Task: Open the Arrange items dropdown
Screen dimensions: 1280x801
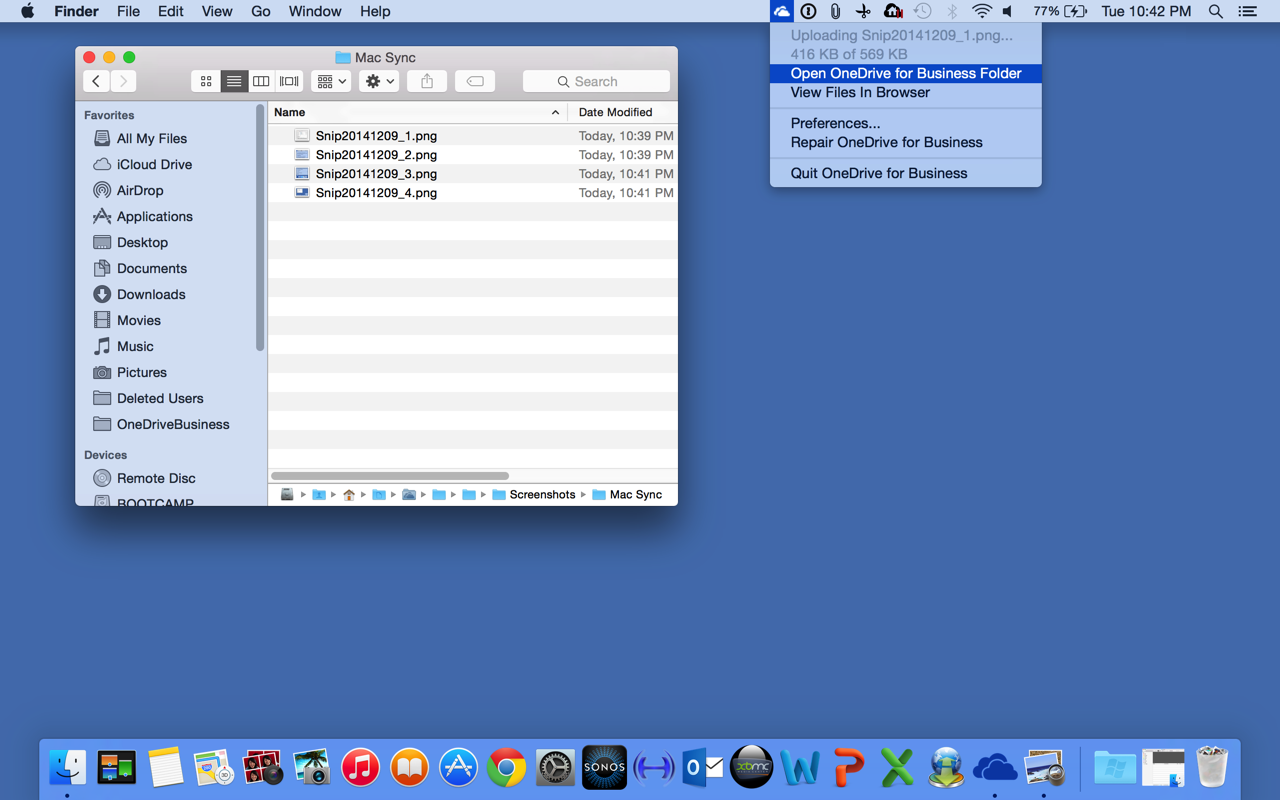Action: pyautogui.click(x=331, y=82)
